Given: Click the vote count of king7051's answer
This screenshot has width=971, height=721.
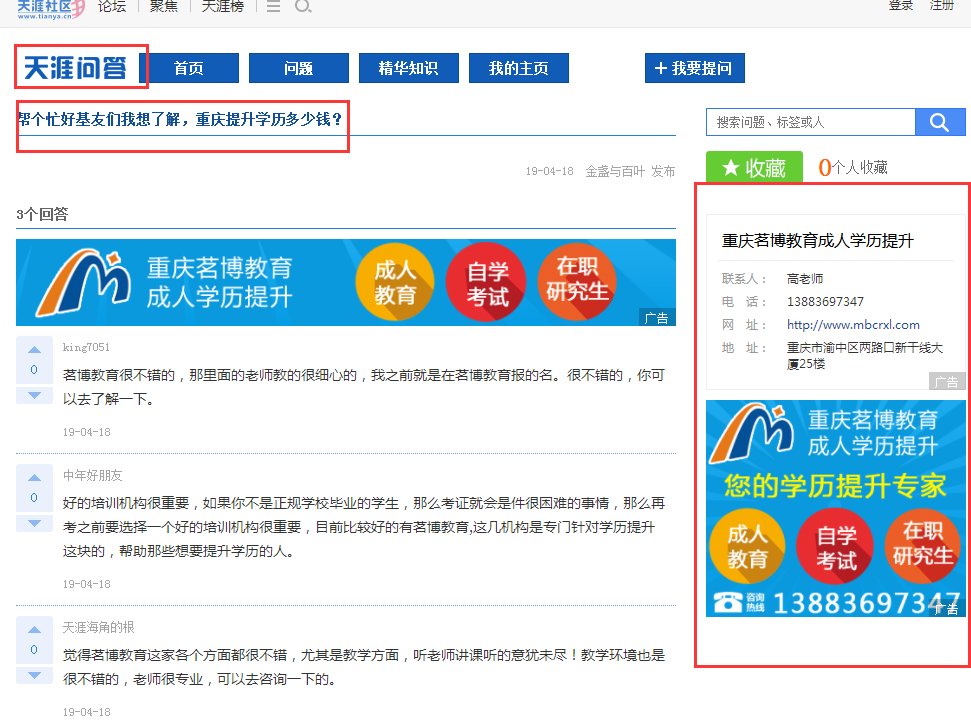Looking at the screenshot, I should click(x=34, y=370).
